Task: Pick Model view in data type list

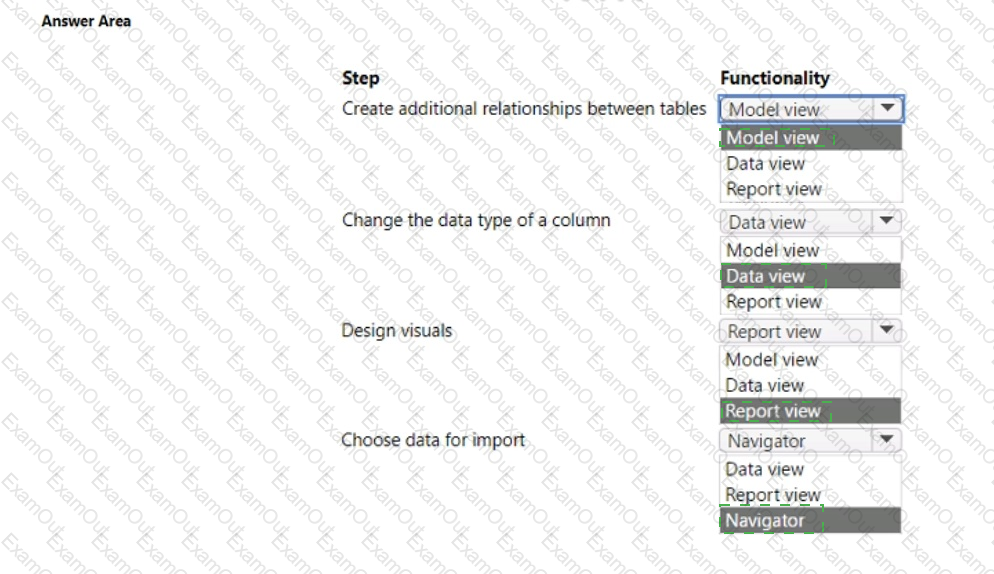Action: [x=810, y=251]
